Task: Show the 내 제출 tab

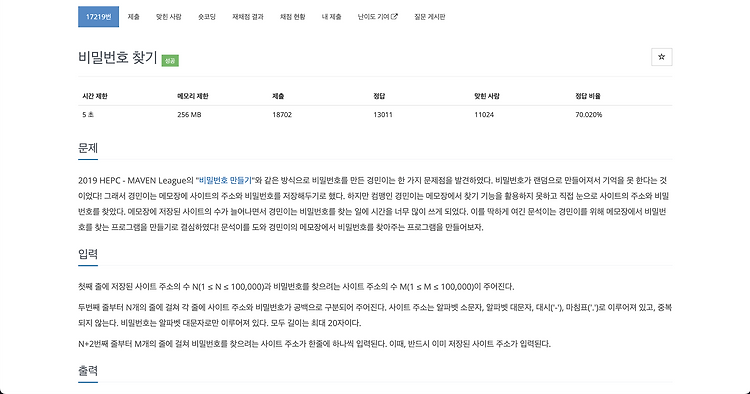Action: click(x=331, y=17)
